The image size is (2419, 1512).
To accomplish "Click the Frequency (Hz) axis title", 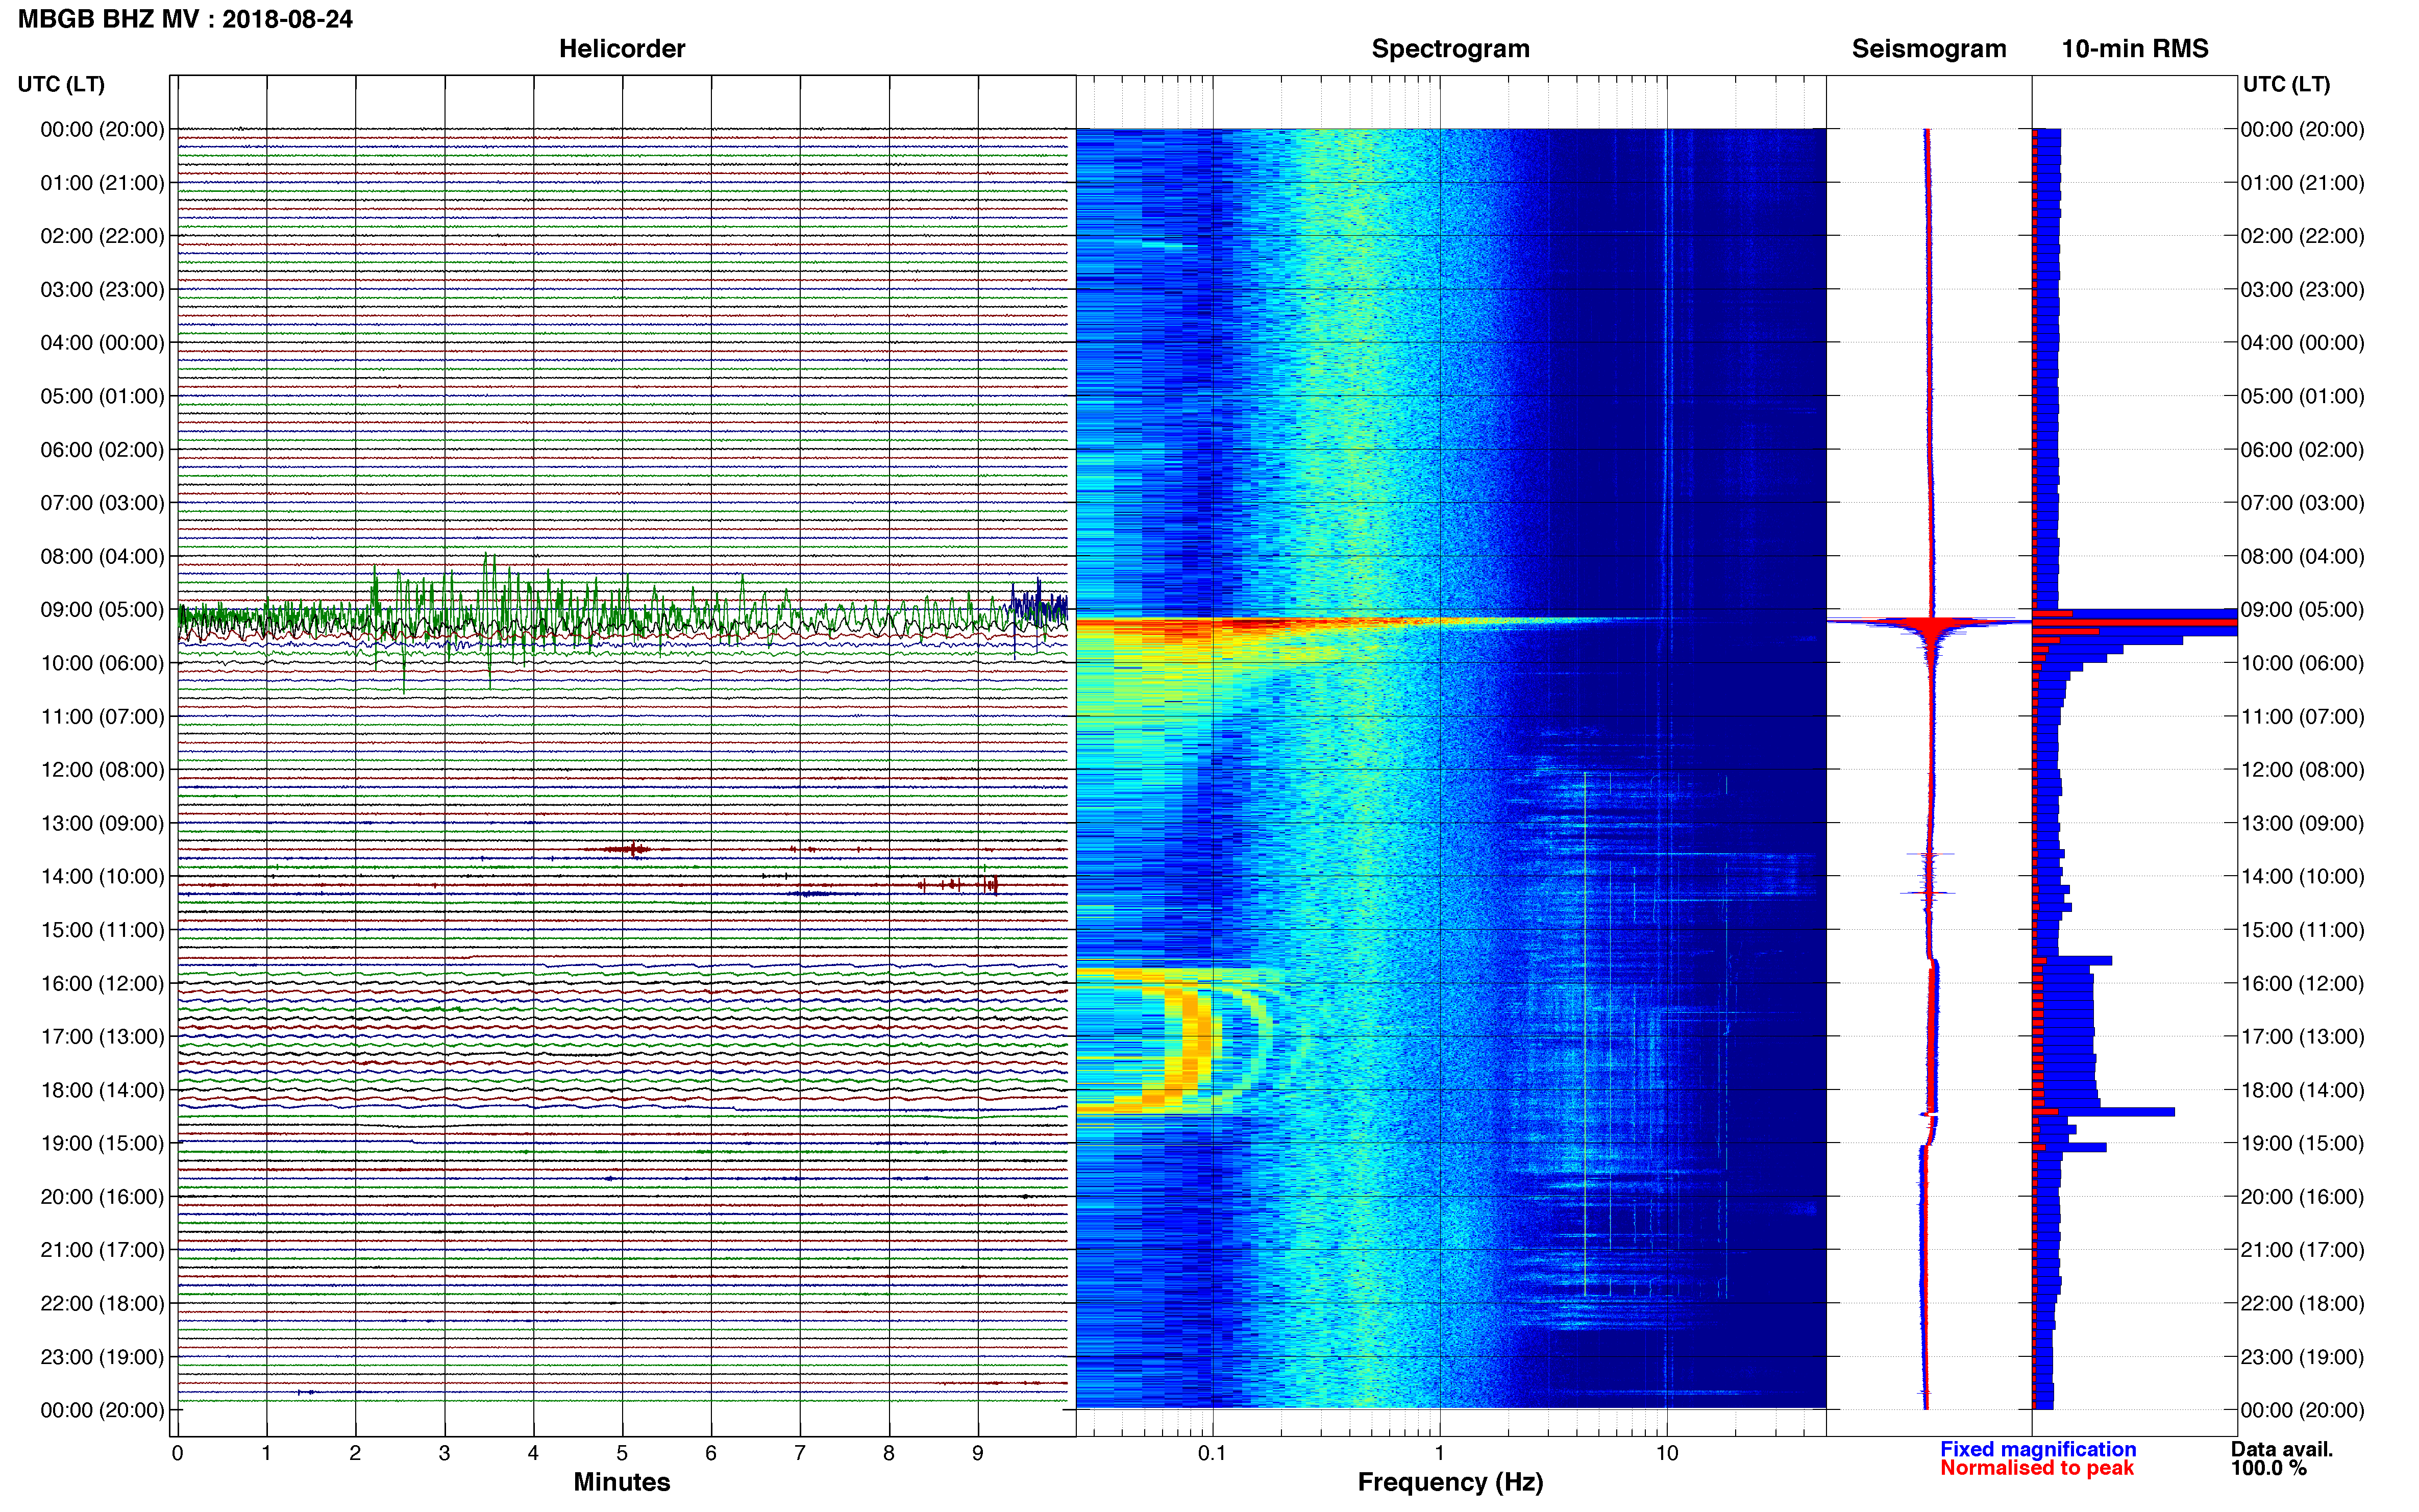I will click(1450, 1482).
